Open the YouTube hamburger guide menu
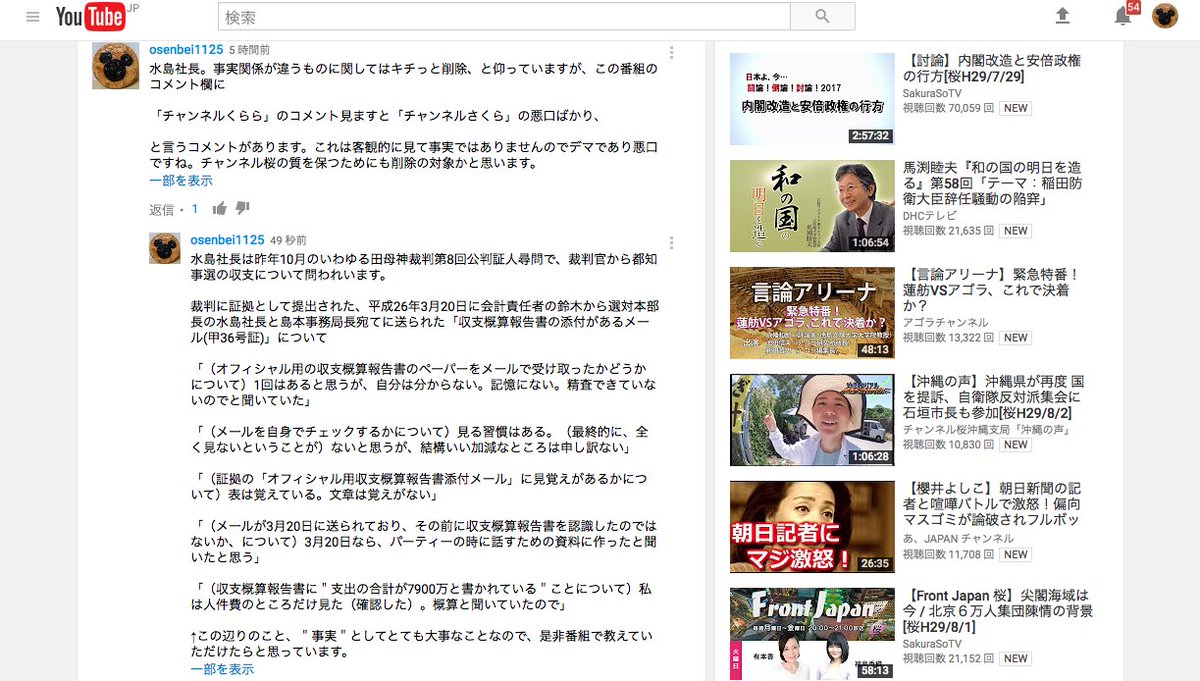This screenshot has height=681, width=1200. click(33, 17)
